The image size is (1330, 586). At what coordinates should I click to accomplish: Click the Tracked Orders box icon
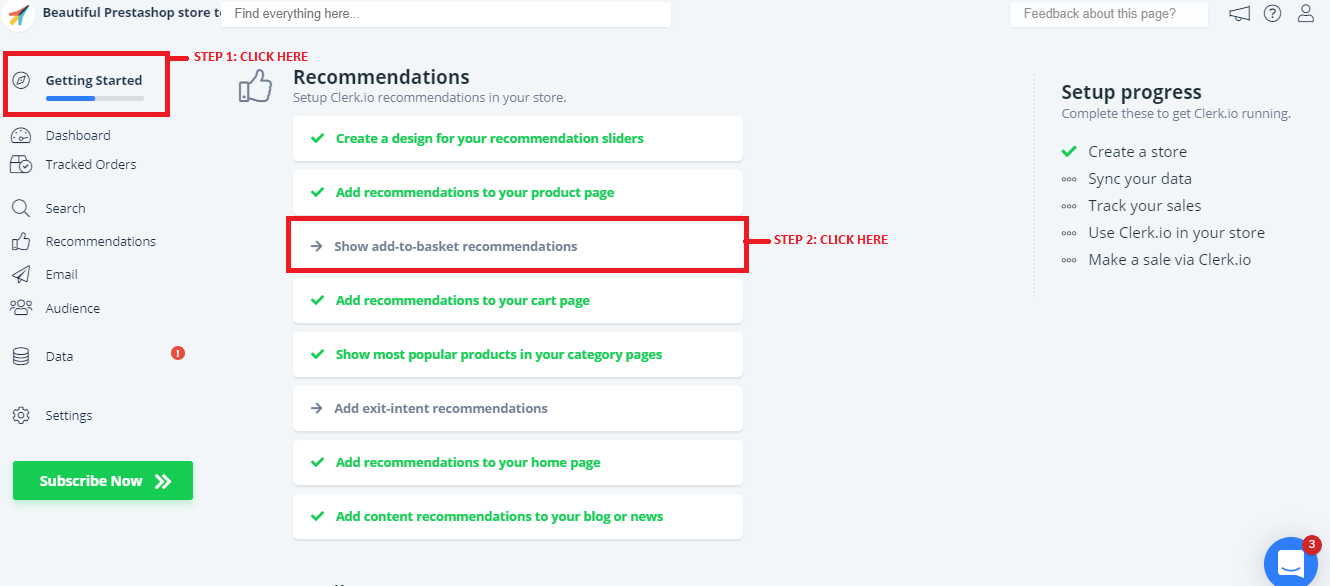(21, 165)
